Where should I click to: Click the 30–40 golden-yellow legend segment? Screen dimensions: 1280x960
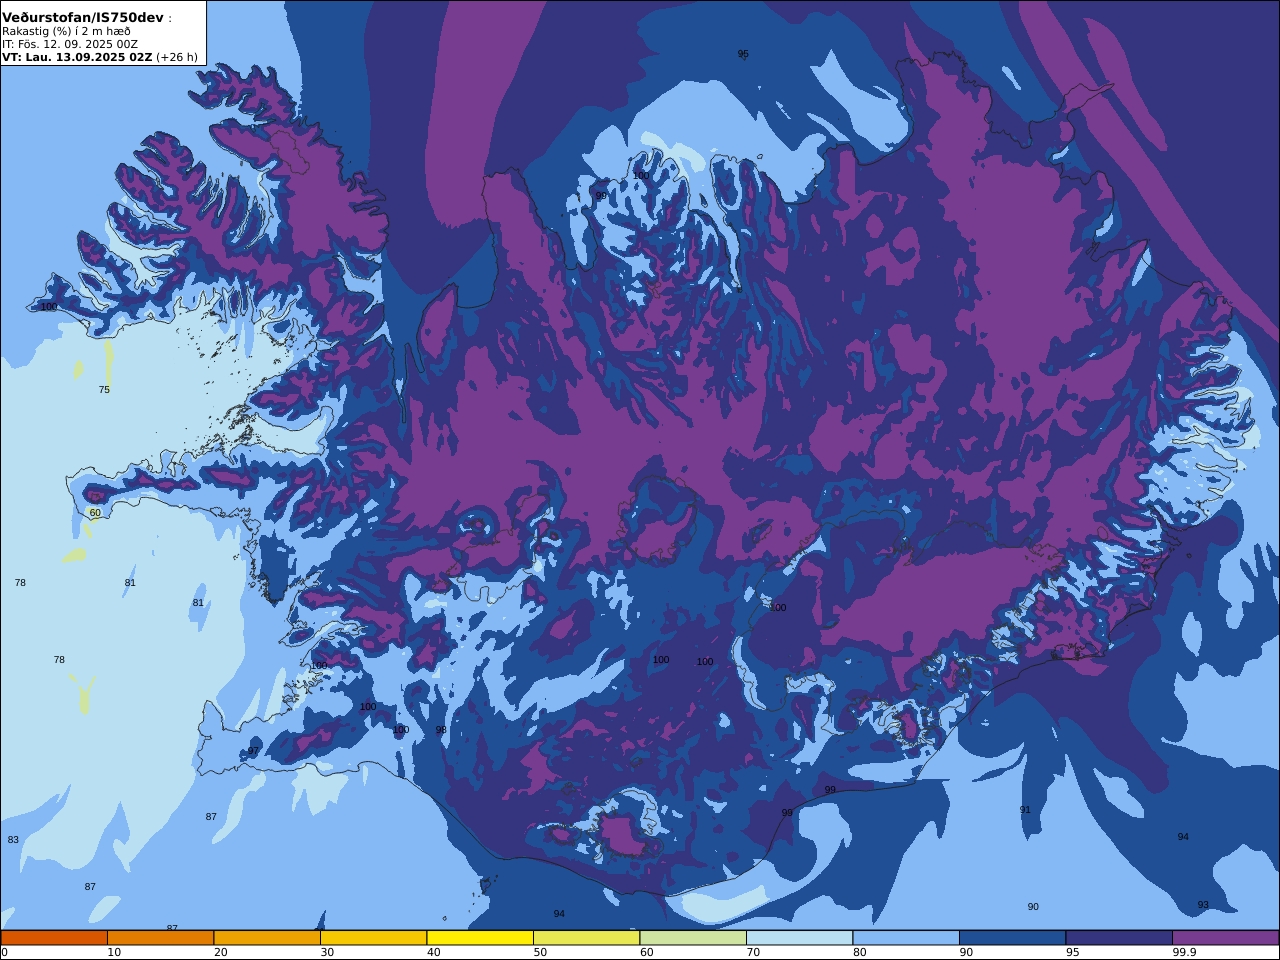point(373,938)
